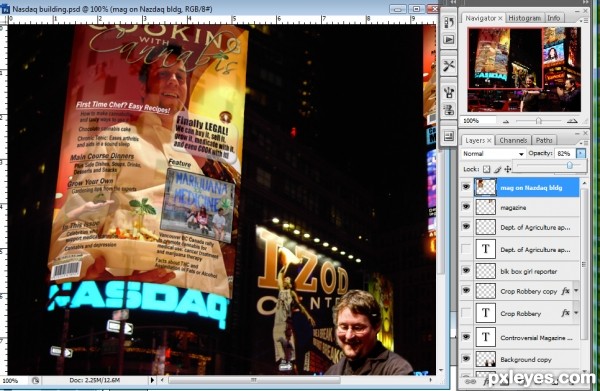The image size is (600, 391).
Task: Collapse the icon dock double arrows
Action: point(454,2)
